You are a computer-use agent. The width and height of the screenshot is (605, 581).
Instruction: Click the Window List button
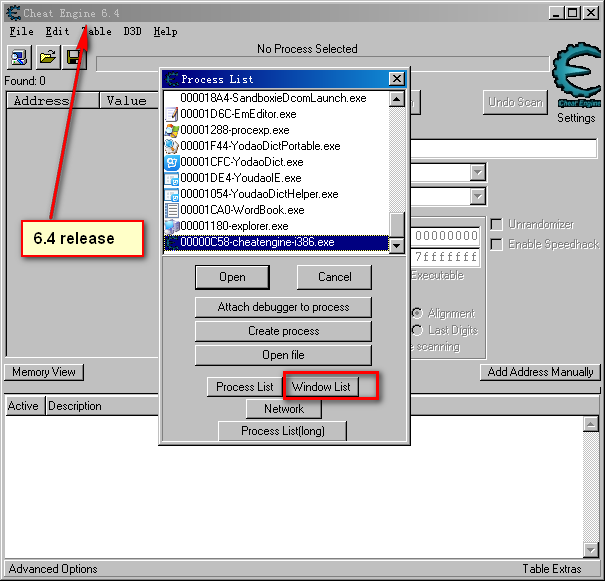[321, 387]
